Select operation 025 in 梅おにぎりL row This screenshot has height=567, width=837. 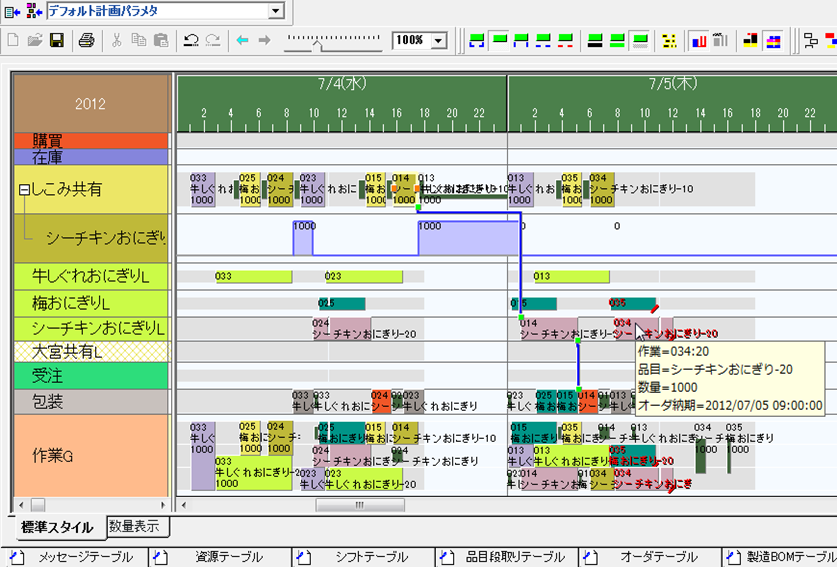click(x=342, y=304)
